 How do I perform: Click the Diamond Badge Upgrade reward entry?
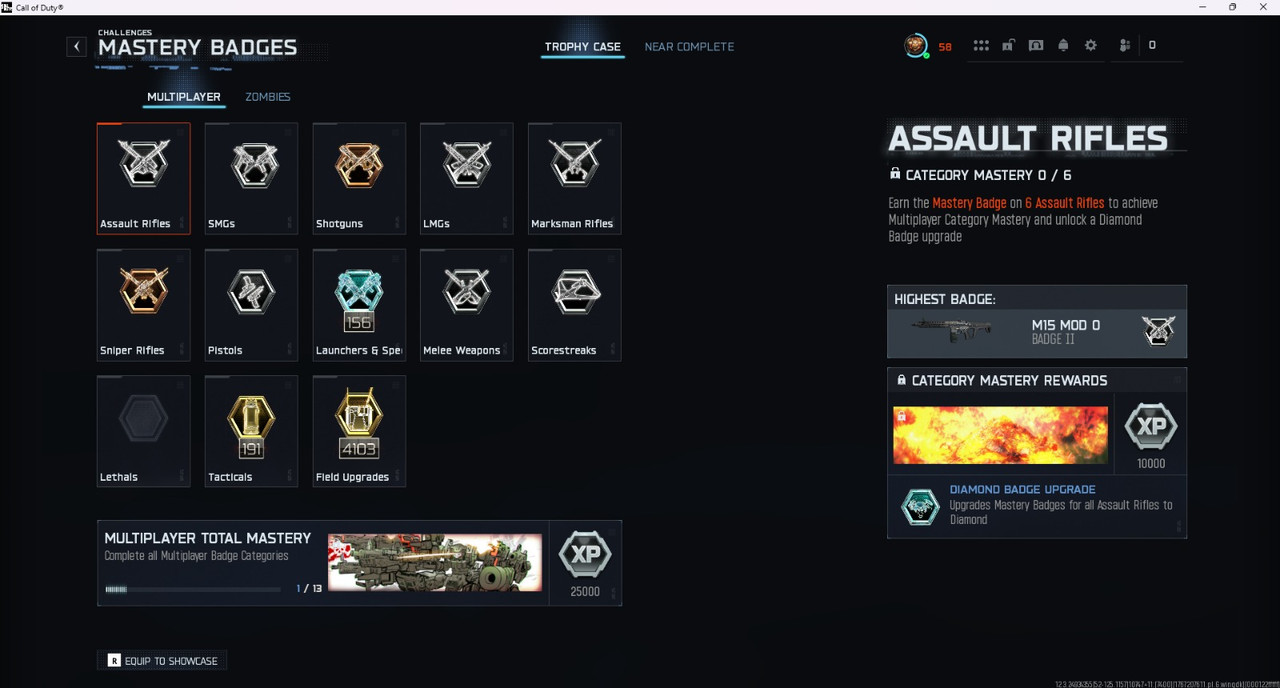coord(1037,506)
